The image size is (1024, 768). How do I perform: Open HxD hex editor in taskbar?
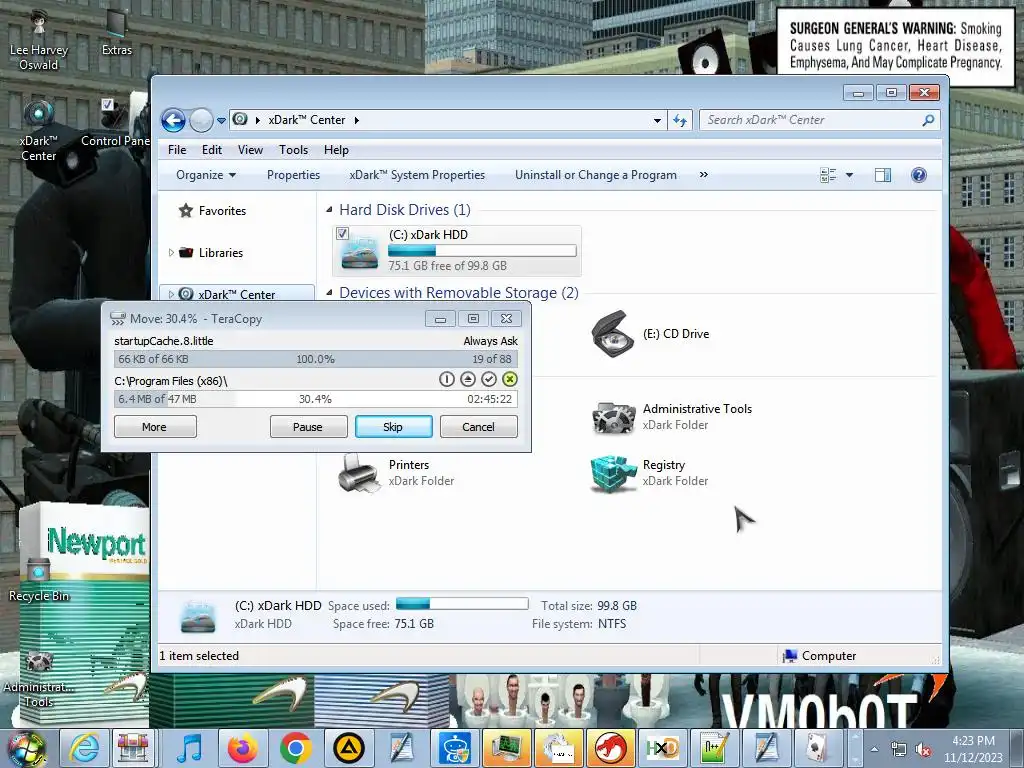pos(662,748)
